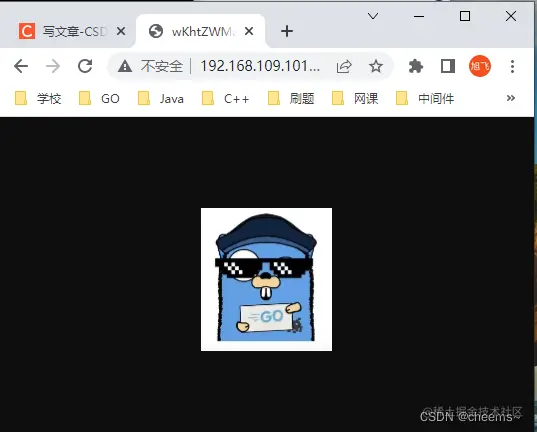Close the 写文章-CSDN tab
The image size is (537, 432).
(121, 32)
